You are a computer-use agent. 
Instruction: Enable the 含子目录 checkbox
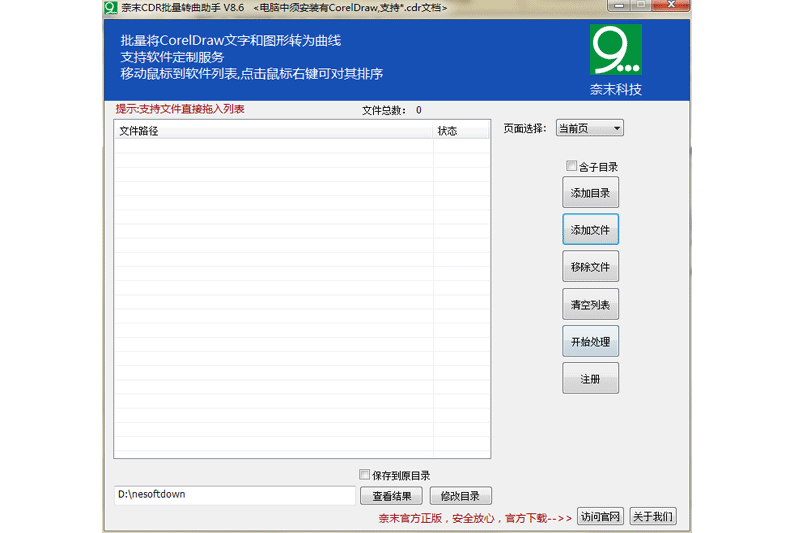click(x=572, y=166)
